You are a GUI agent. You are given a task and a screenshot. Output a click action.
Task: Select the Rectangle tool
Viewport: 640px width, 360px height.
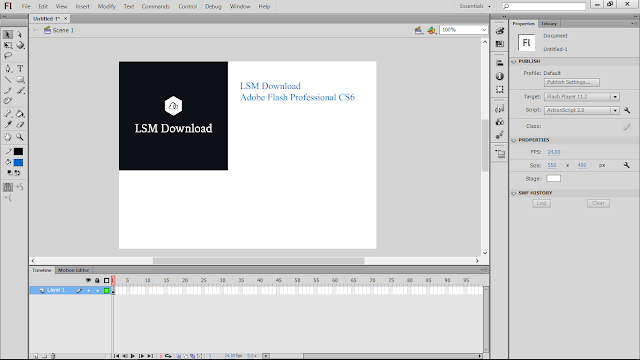click(20, 80)
